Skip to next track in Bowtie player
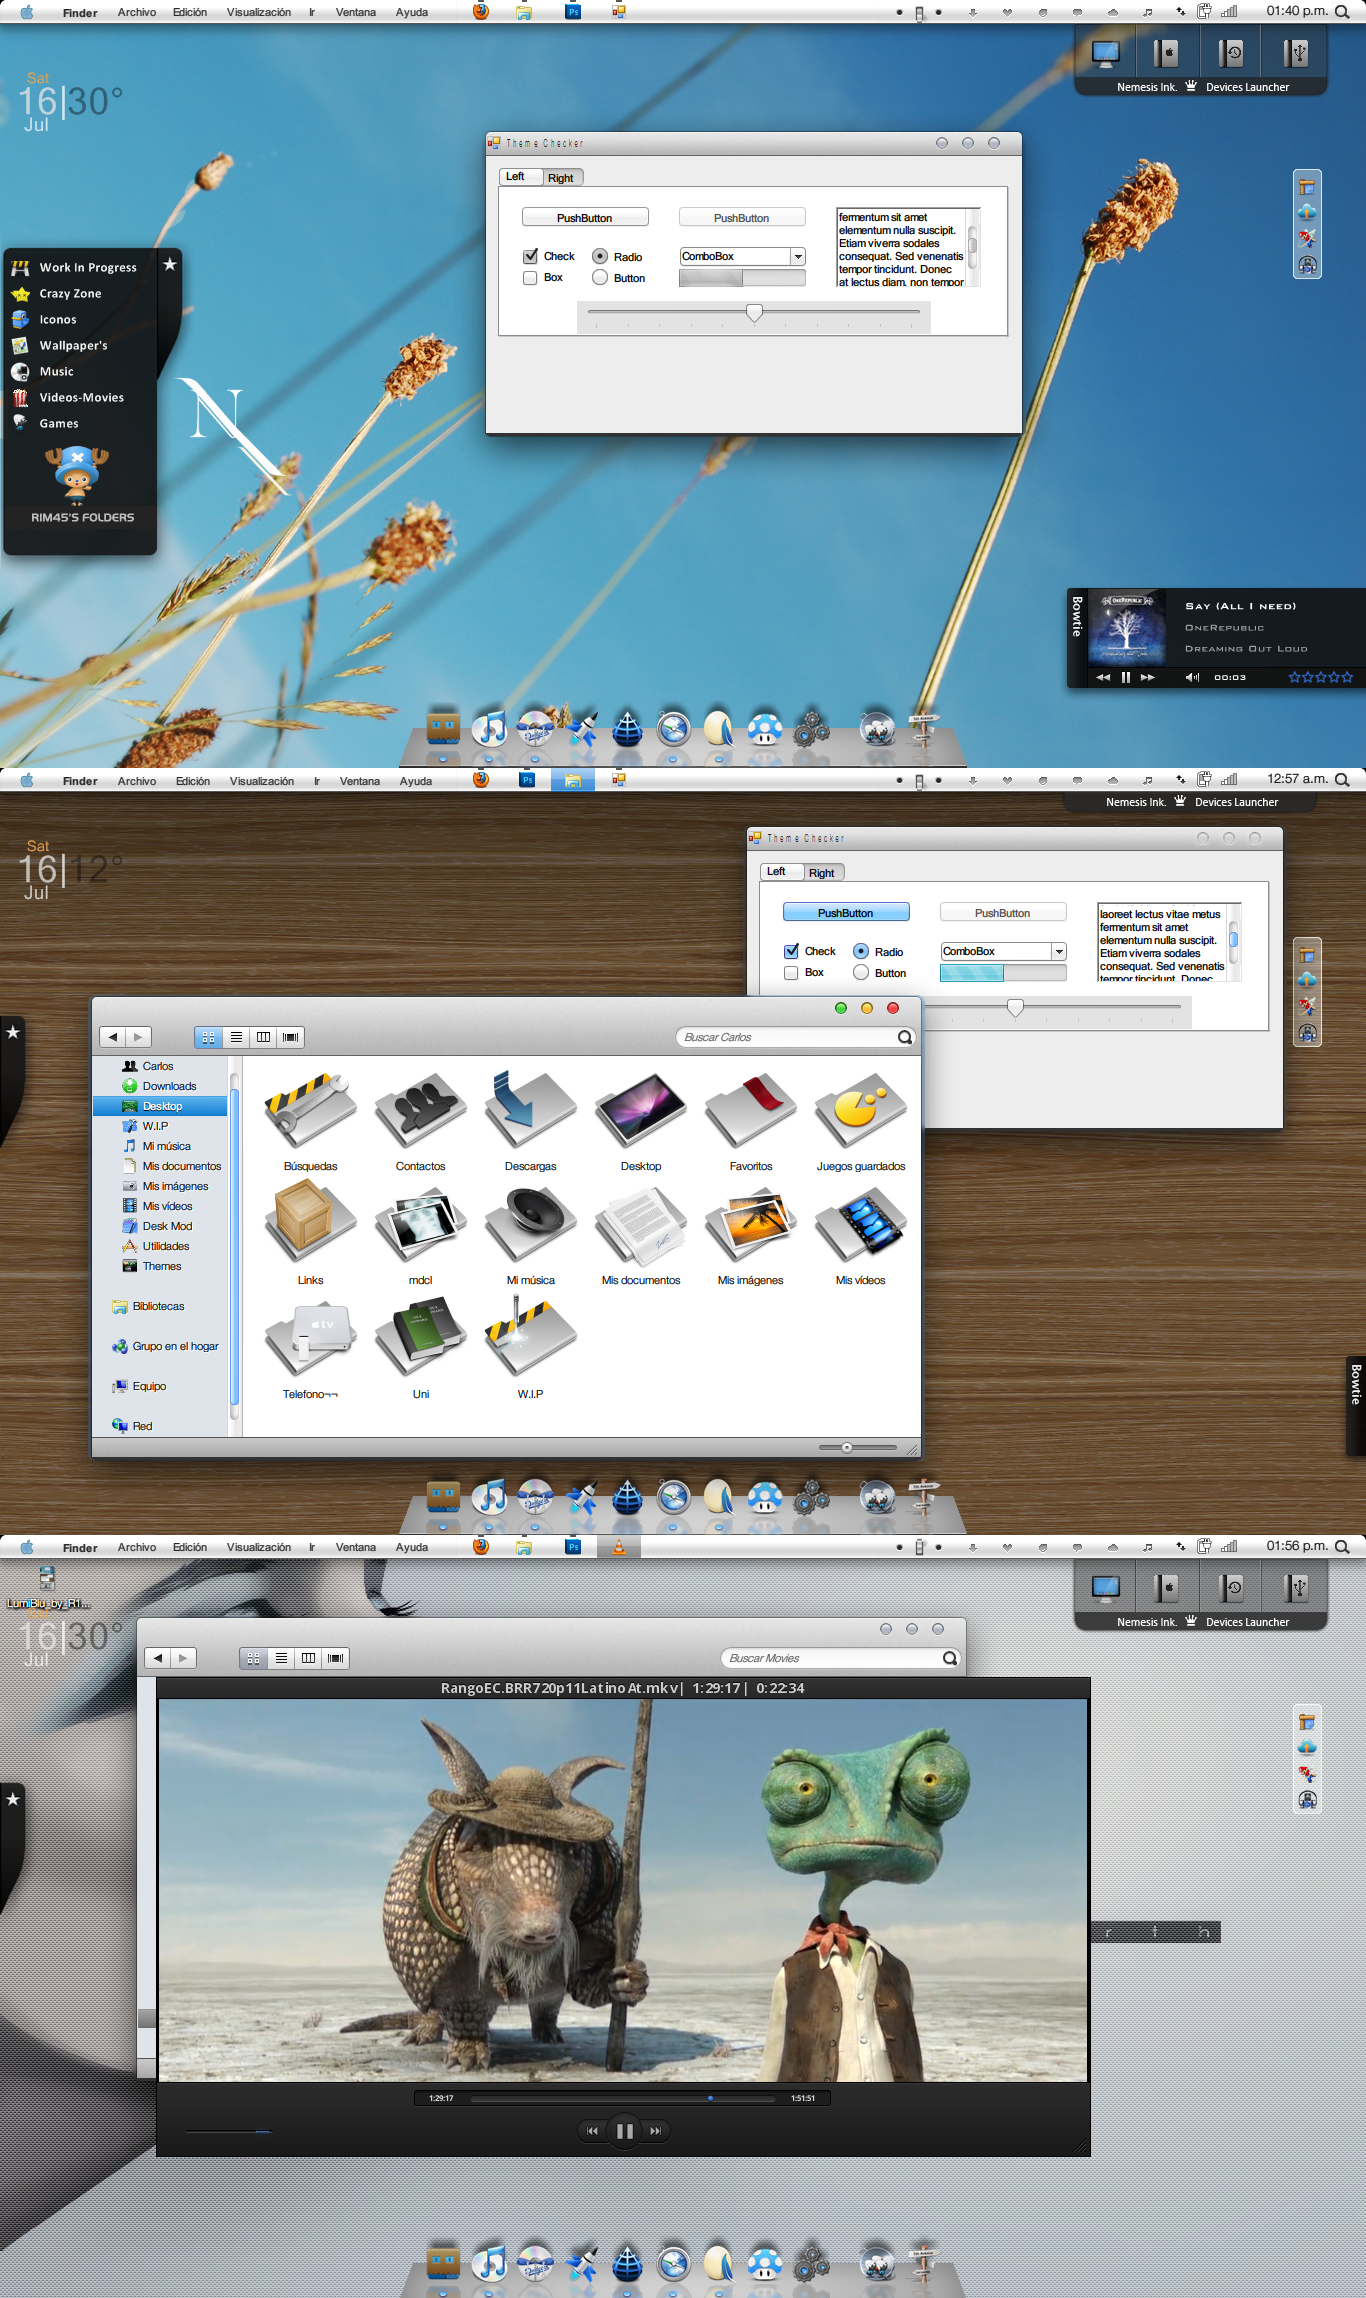 (x=1148, y=677)
